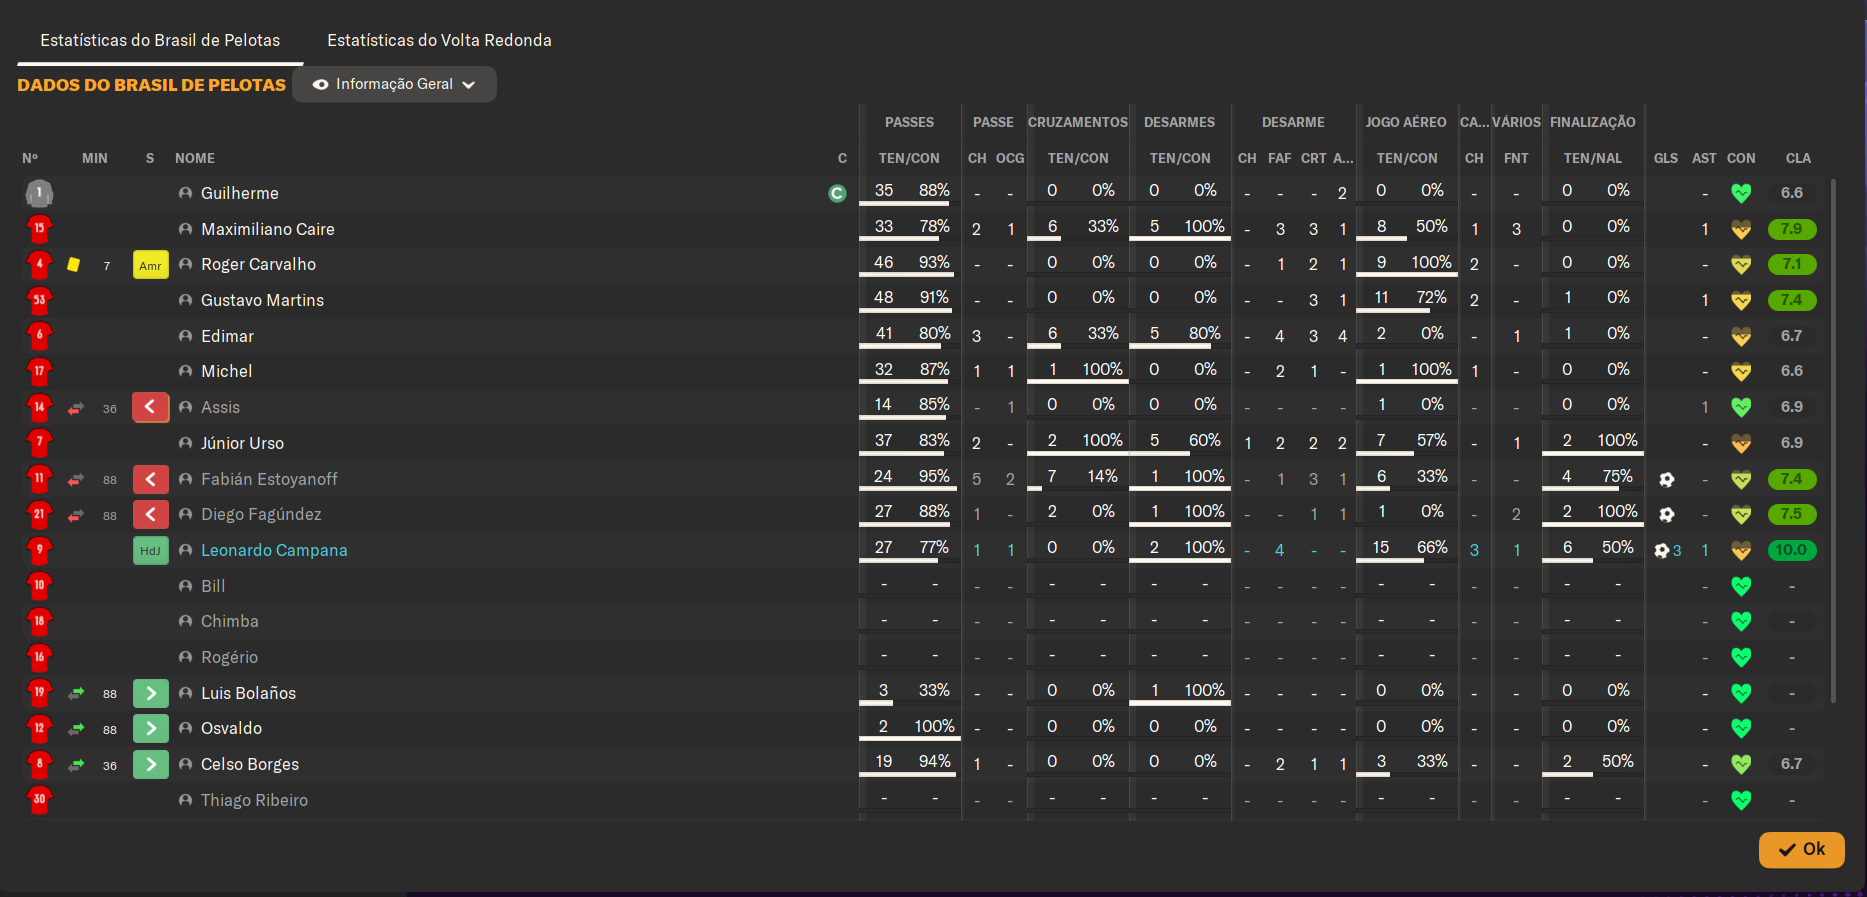Click Chimba's red shirt number icon
Screen dimensions: 1867x897
(x=39, y=621)
